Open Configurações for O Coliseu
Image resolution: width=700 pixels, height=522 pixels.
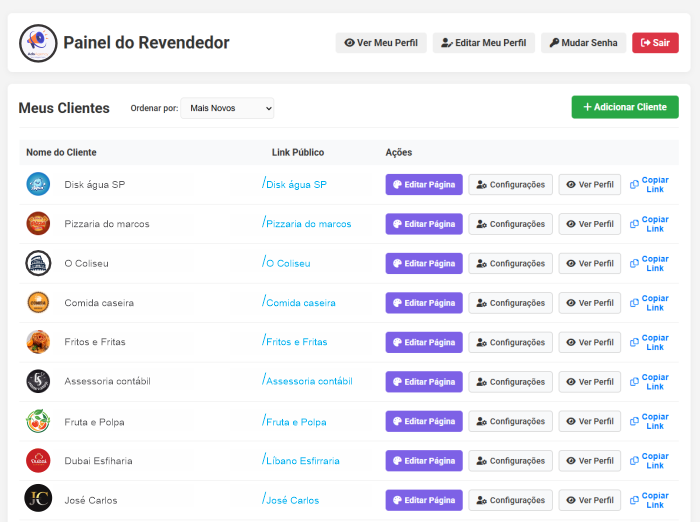pyautogui.click(x=511, y=263)
